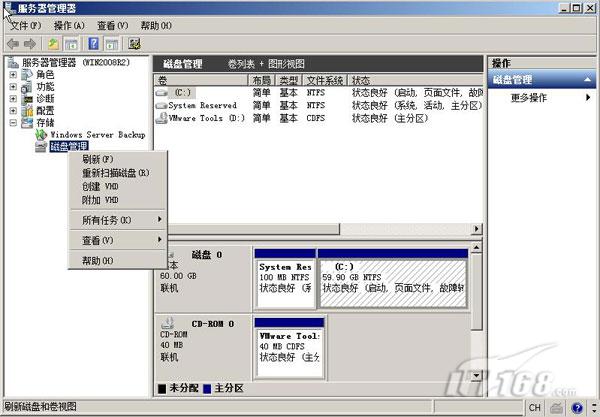
Task: Select the 磁盘 0 disk label
Action: pos(207,255)
